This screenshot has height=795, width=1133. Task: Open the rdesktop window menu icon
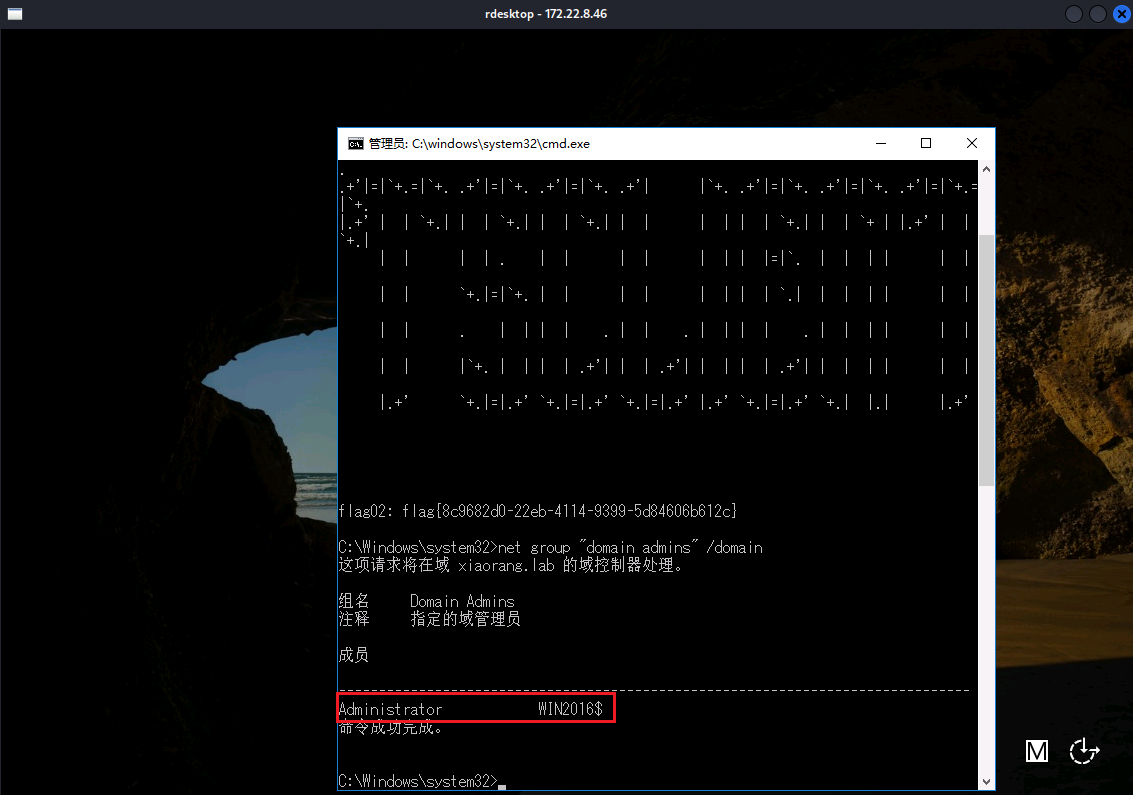[15, 14]
